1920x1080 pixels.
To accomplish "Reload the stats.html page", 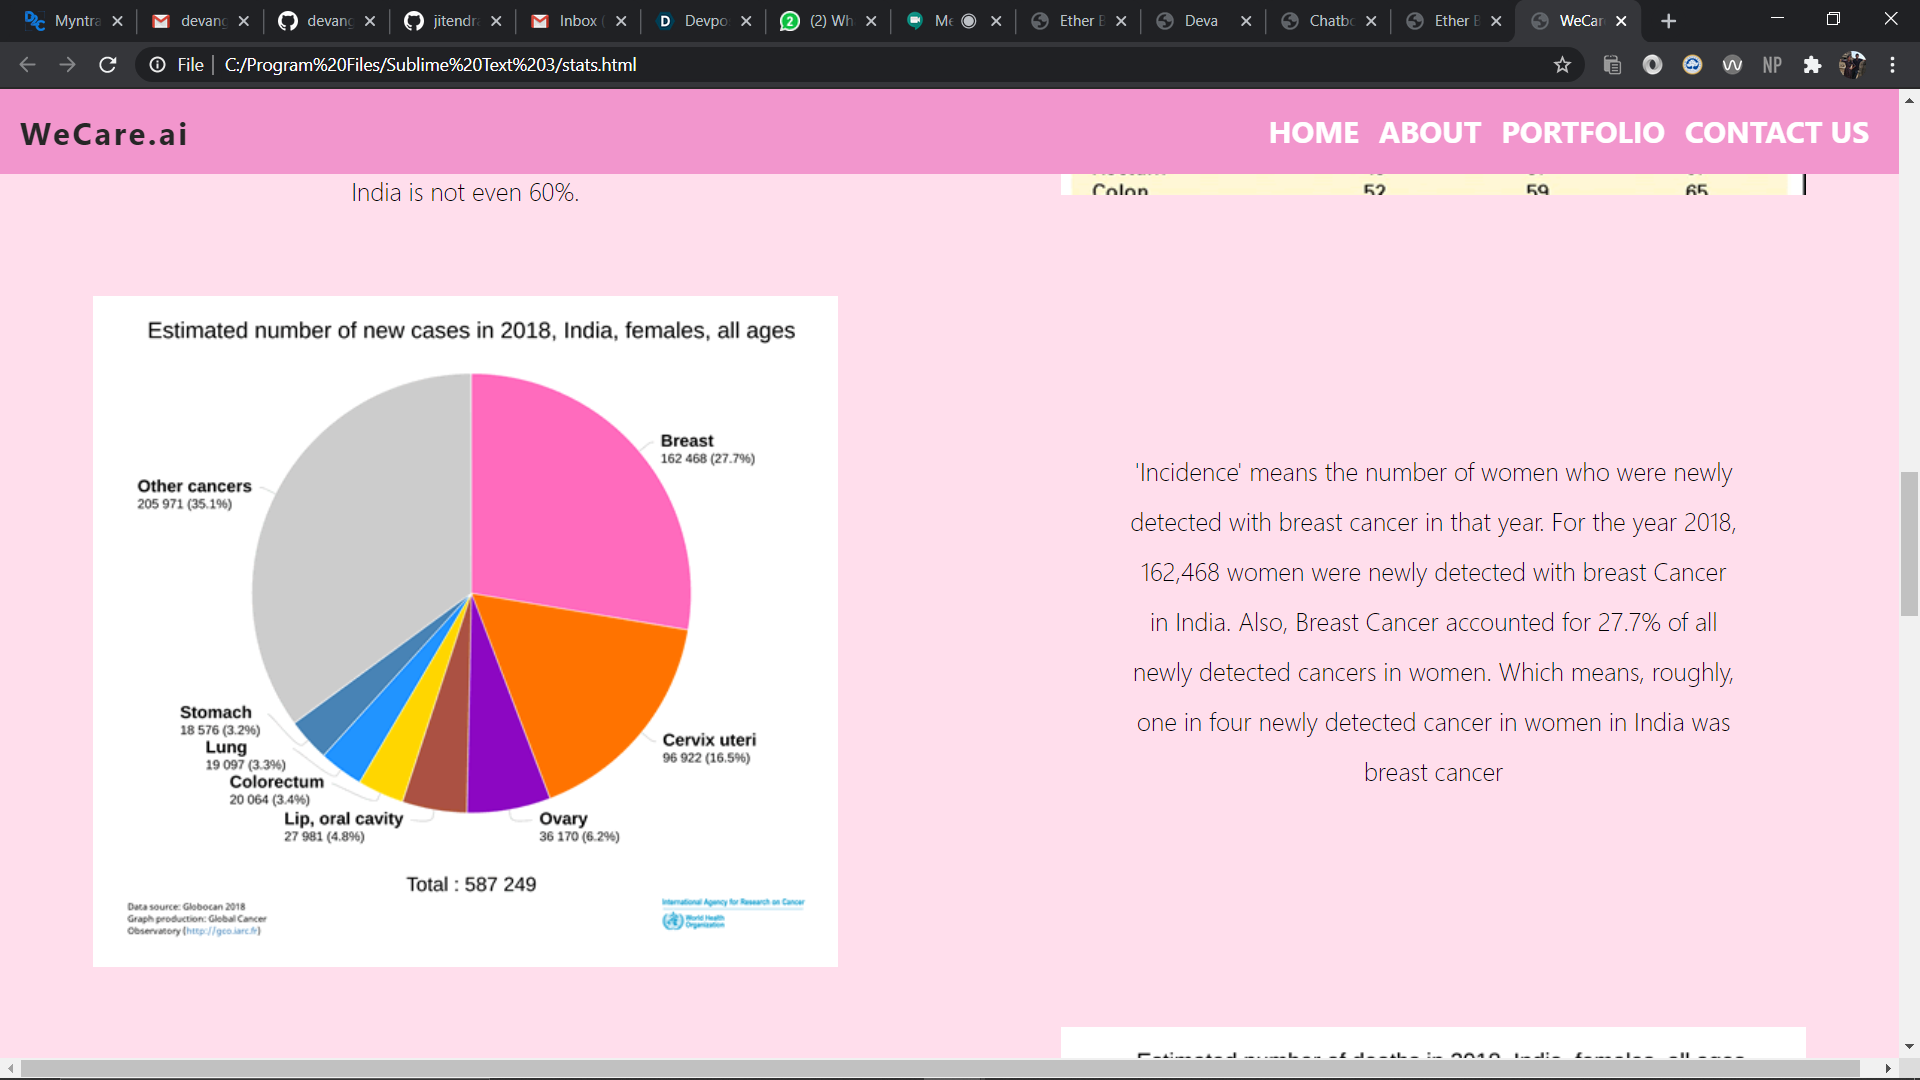I will [x=108, y=65].
